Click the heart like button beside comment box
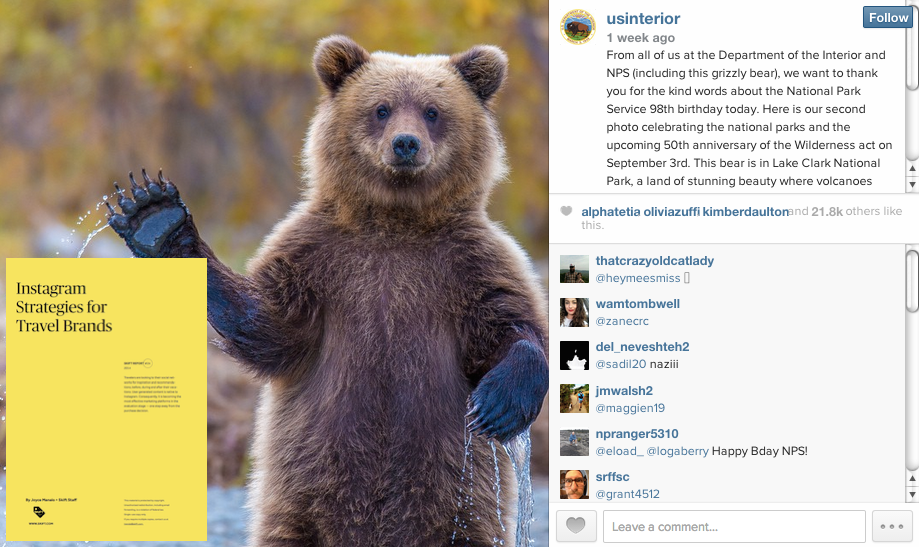The height and width of the screenshot is (547, 919). [x=576, y=526]
